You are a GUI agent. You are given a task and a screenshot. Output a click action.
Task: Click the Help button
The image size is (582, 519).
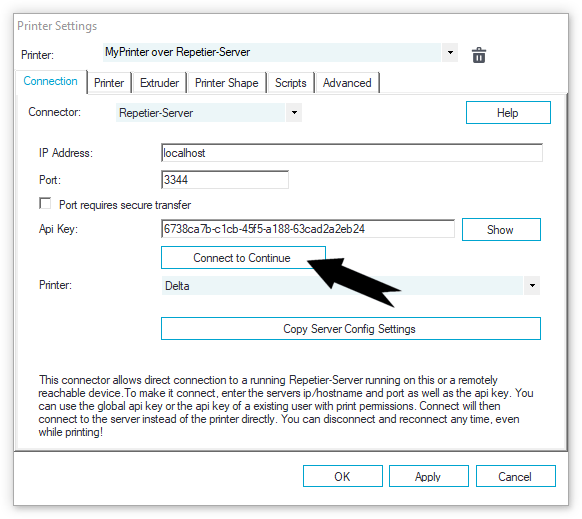tap(508, 112)
